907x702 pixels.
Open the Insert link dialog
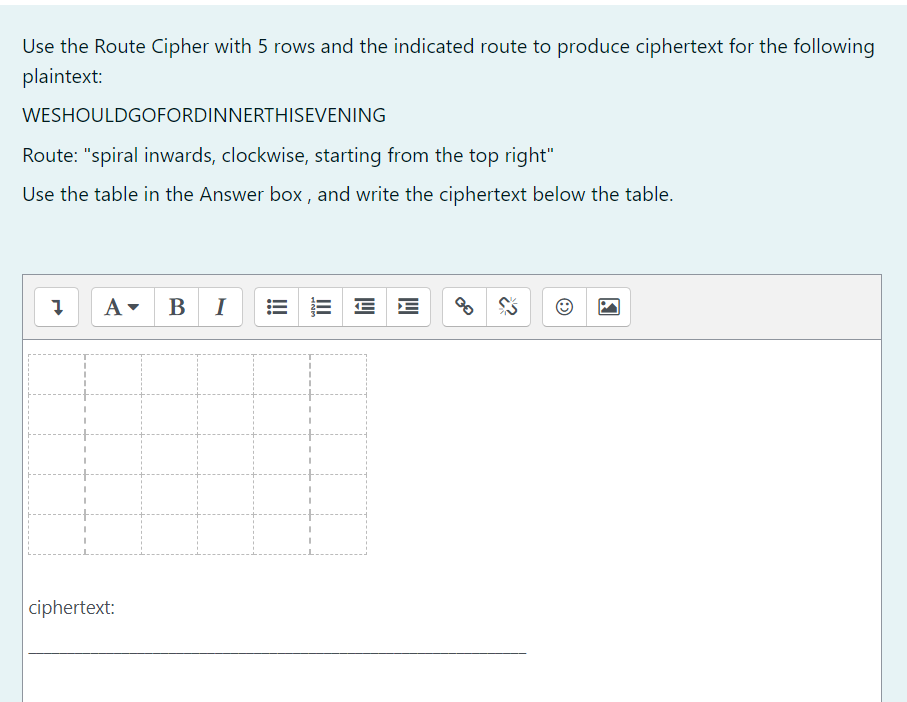(463, 307)
